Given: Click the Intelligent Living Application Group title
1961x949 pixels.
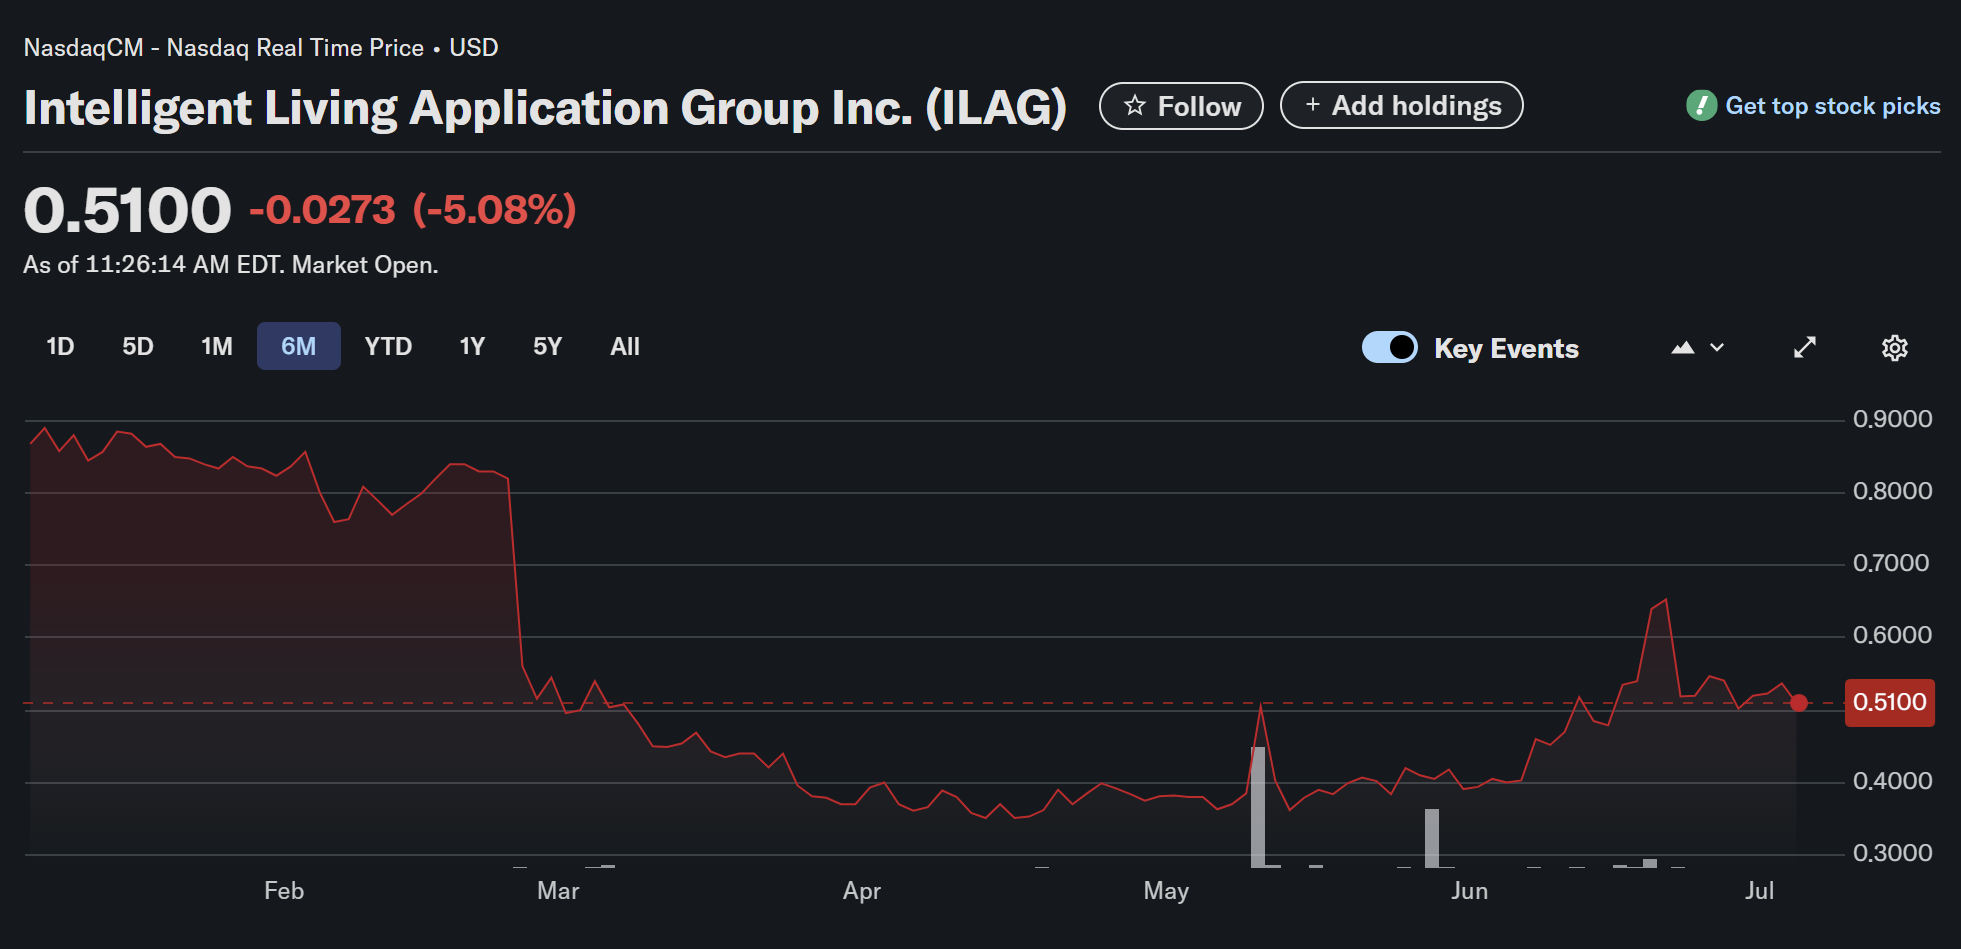Looking at the screenshot, I should coord(545,108).
